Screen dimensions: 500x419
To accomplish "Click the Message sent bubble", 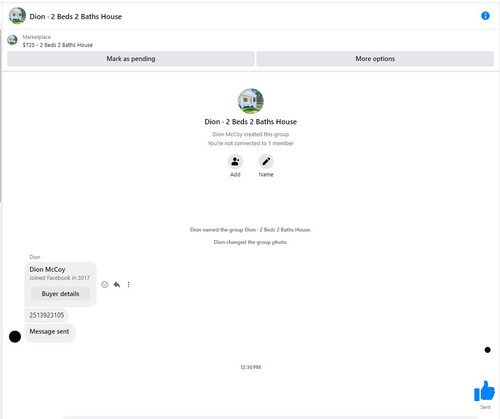I will [x=49, y=332].
